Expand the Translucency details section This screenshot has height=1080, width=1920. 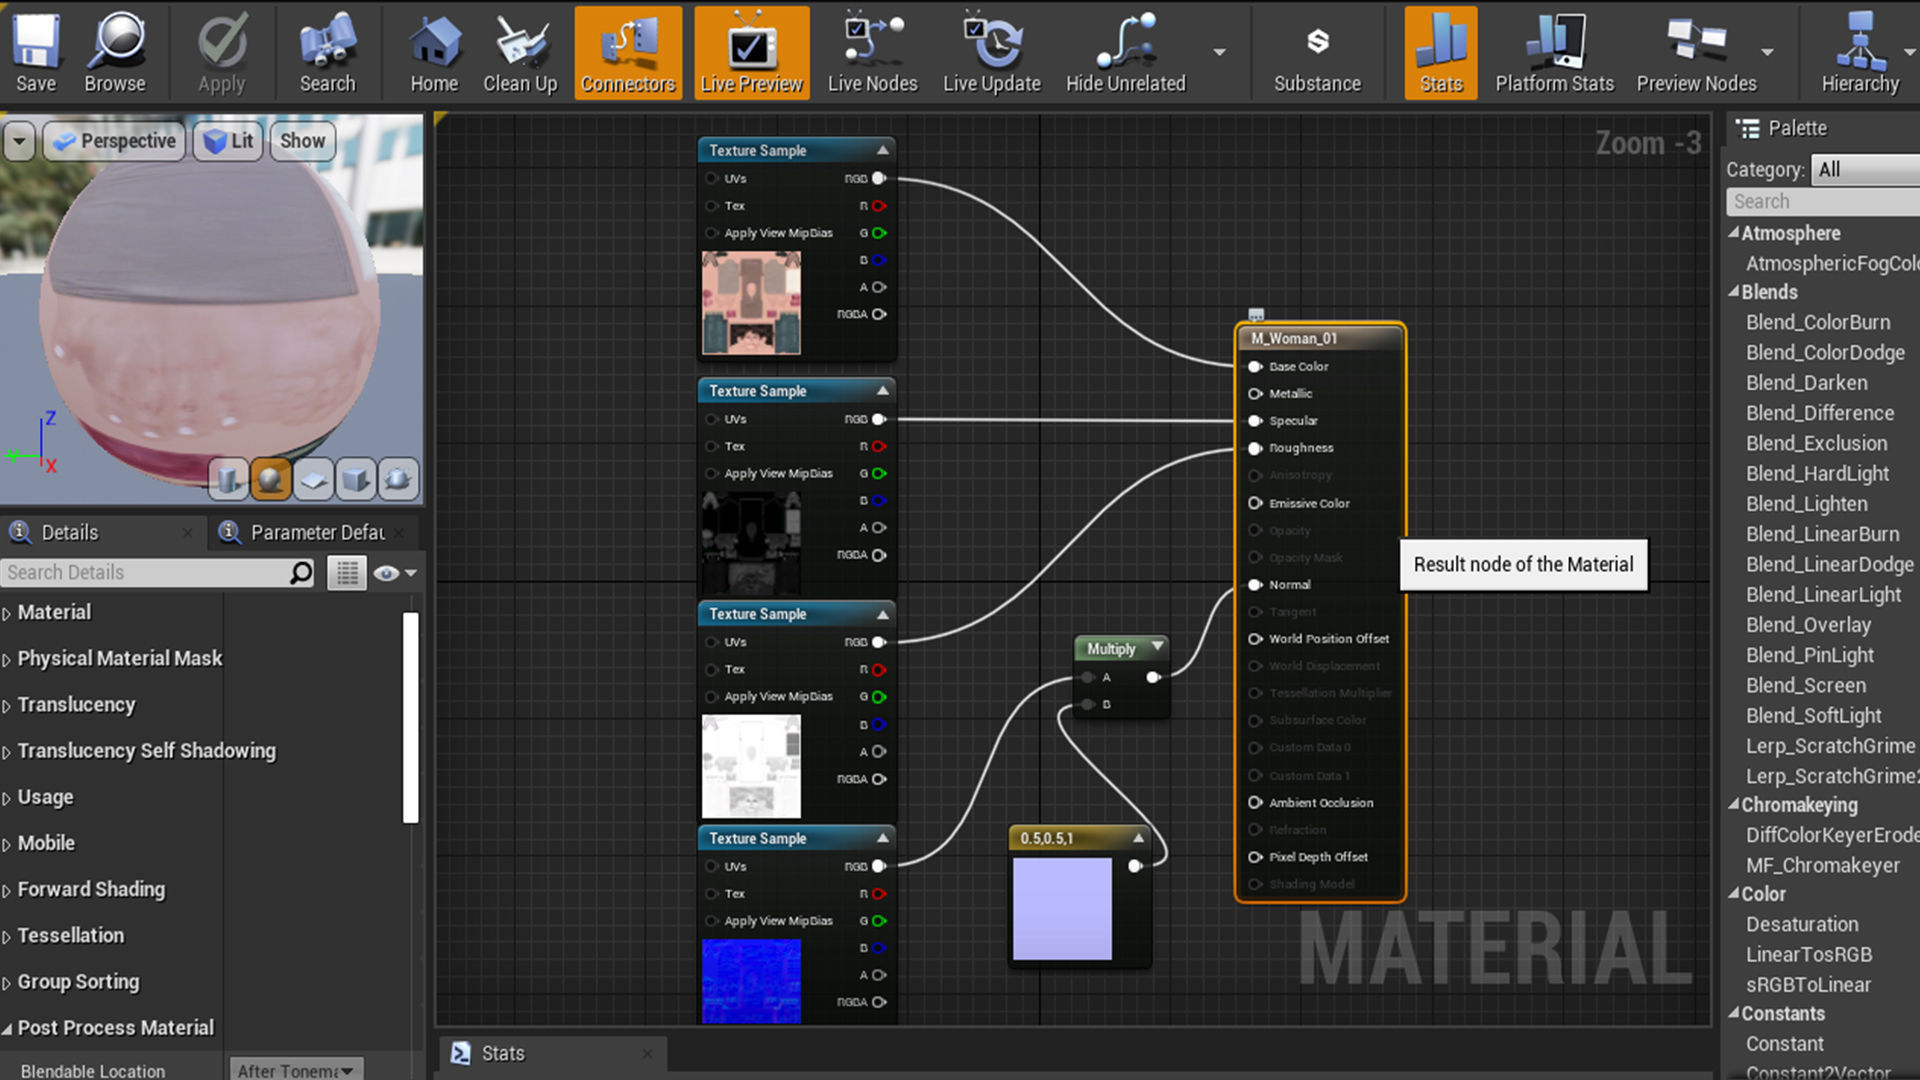pyautogui.click(x=76, y=705)
